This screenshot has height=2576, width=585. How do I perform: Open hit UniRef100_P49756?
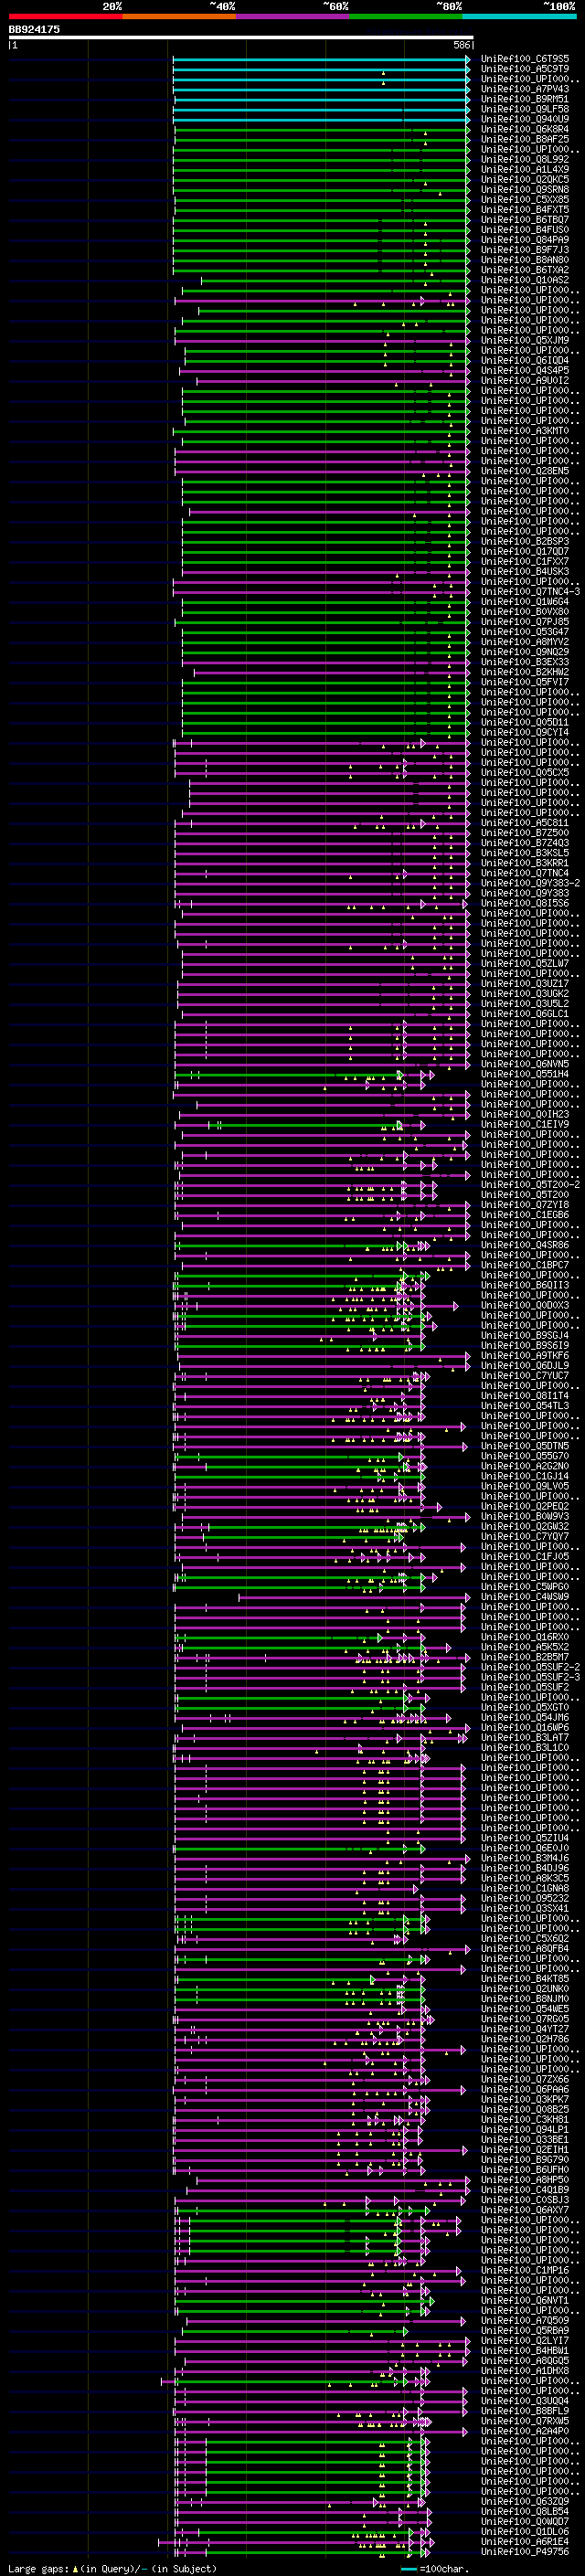coord(525,2551)
